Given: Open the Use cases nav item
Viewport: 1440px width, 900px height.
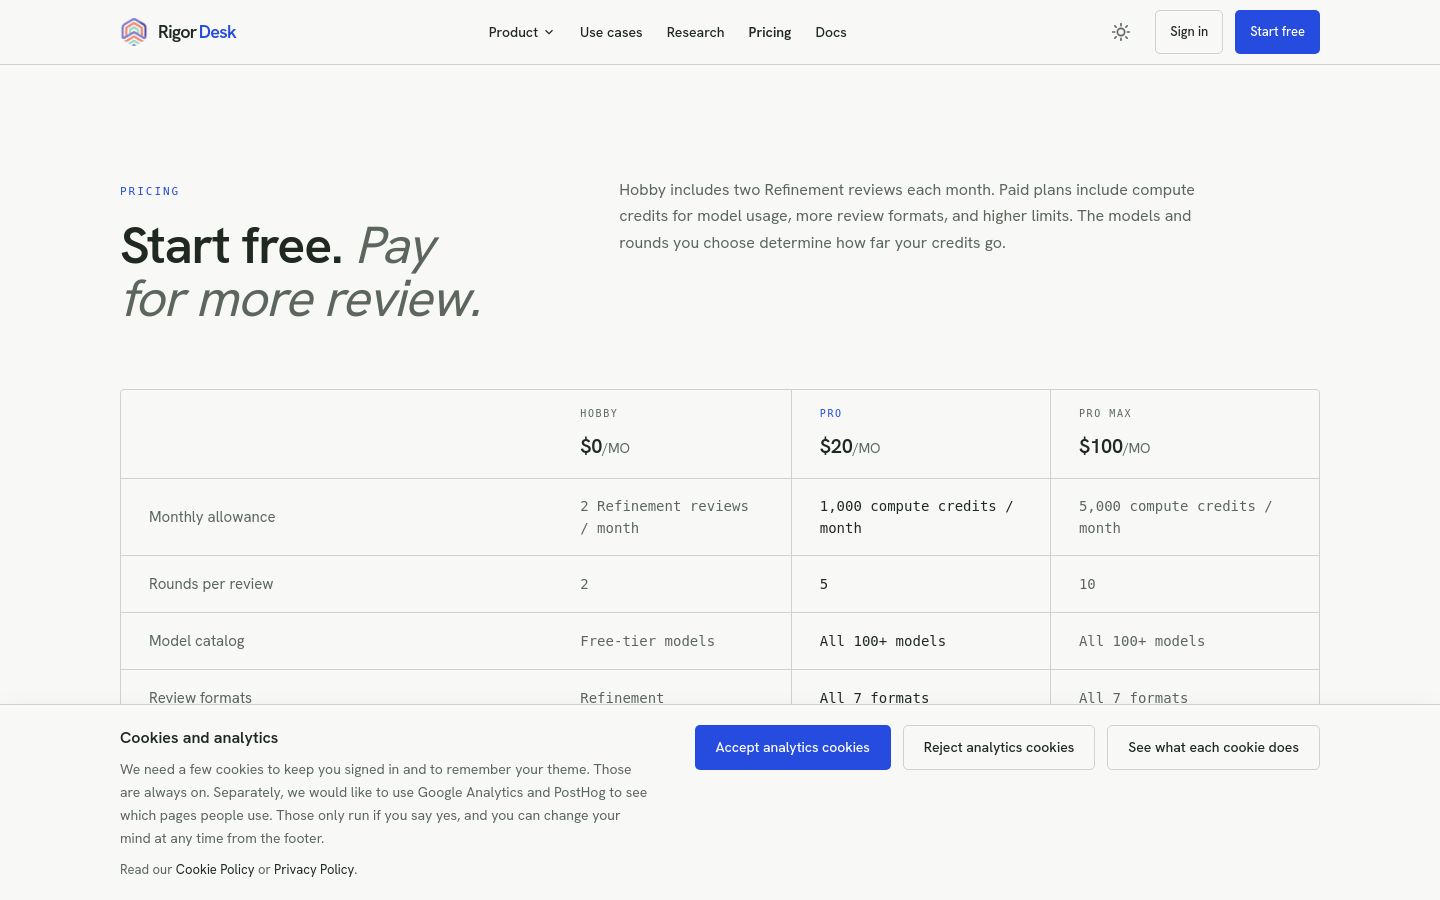Looking at the screenshot, I should tap(611, 32).
